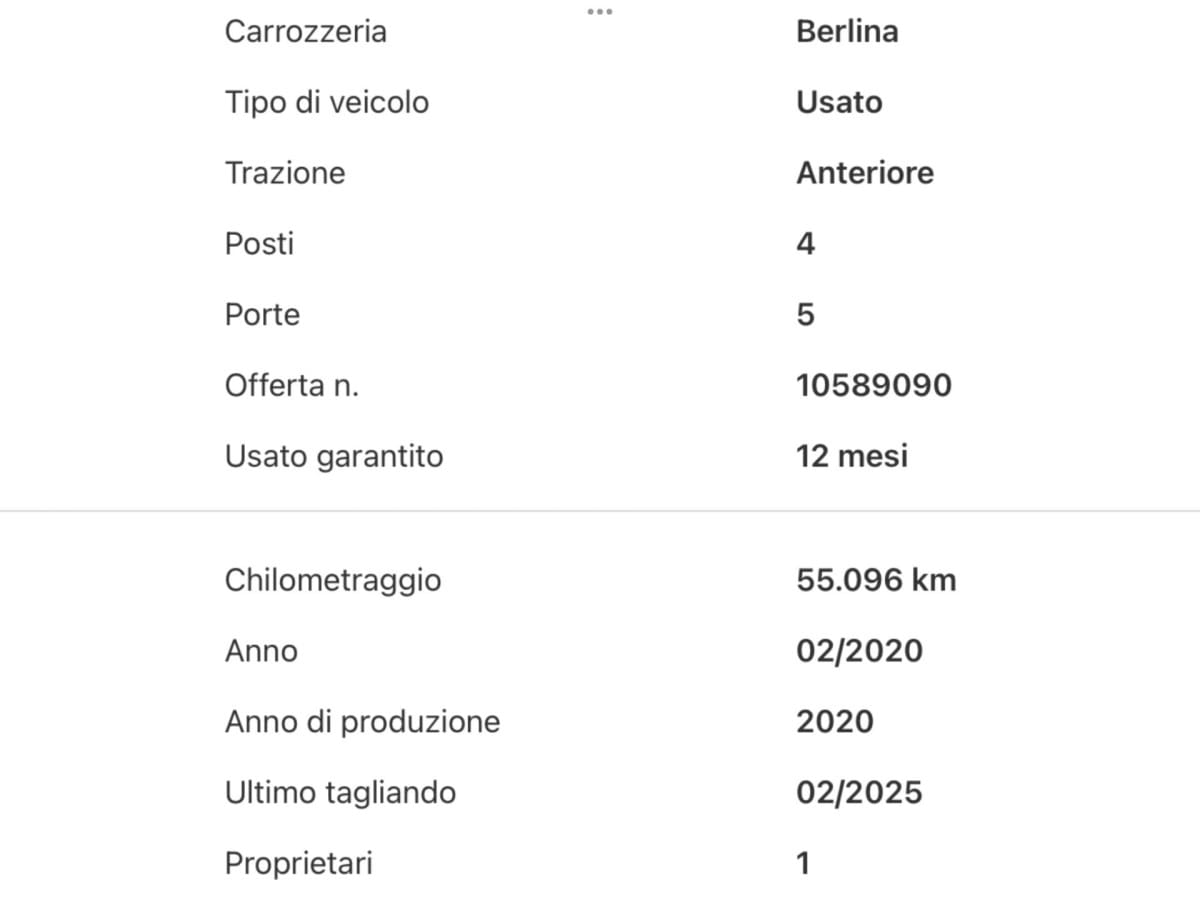
Task: Click the Anno di produzione label
Action: click(362, 722)
